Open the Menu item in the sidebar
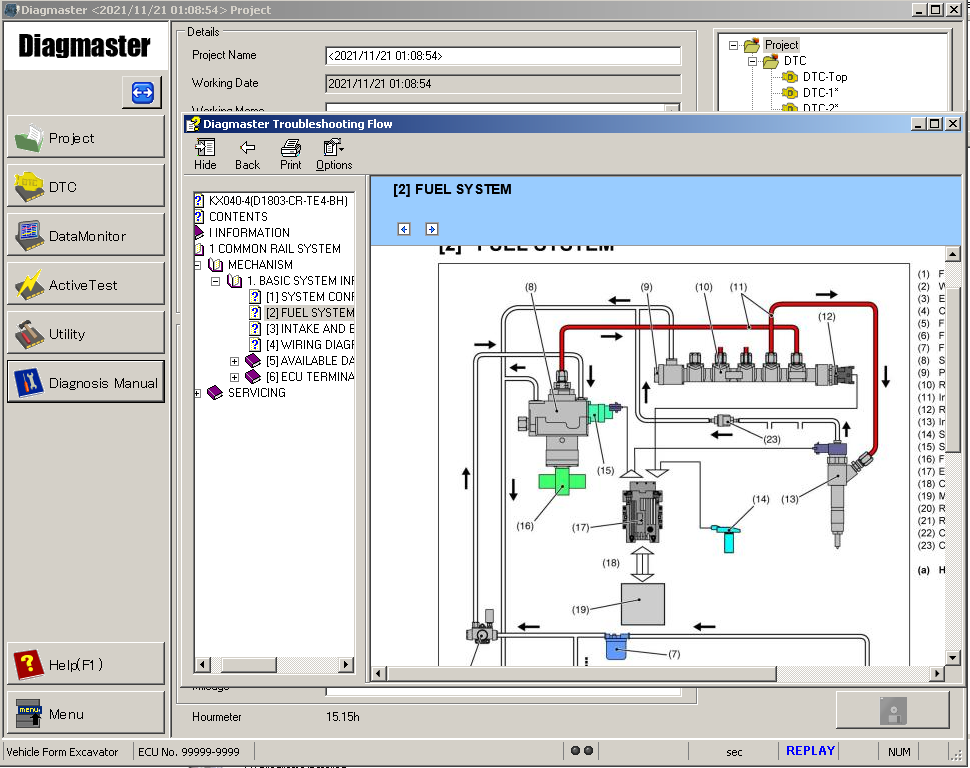970x768 pixels. pos(85,712)
